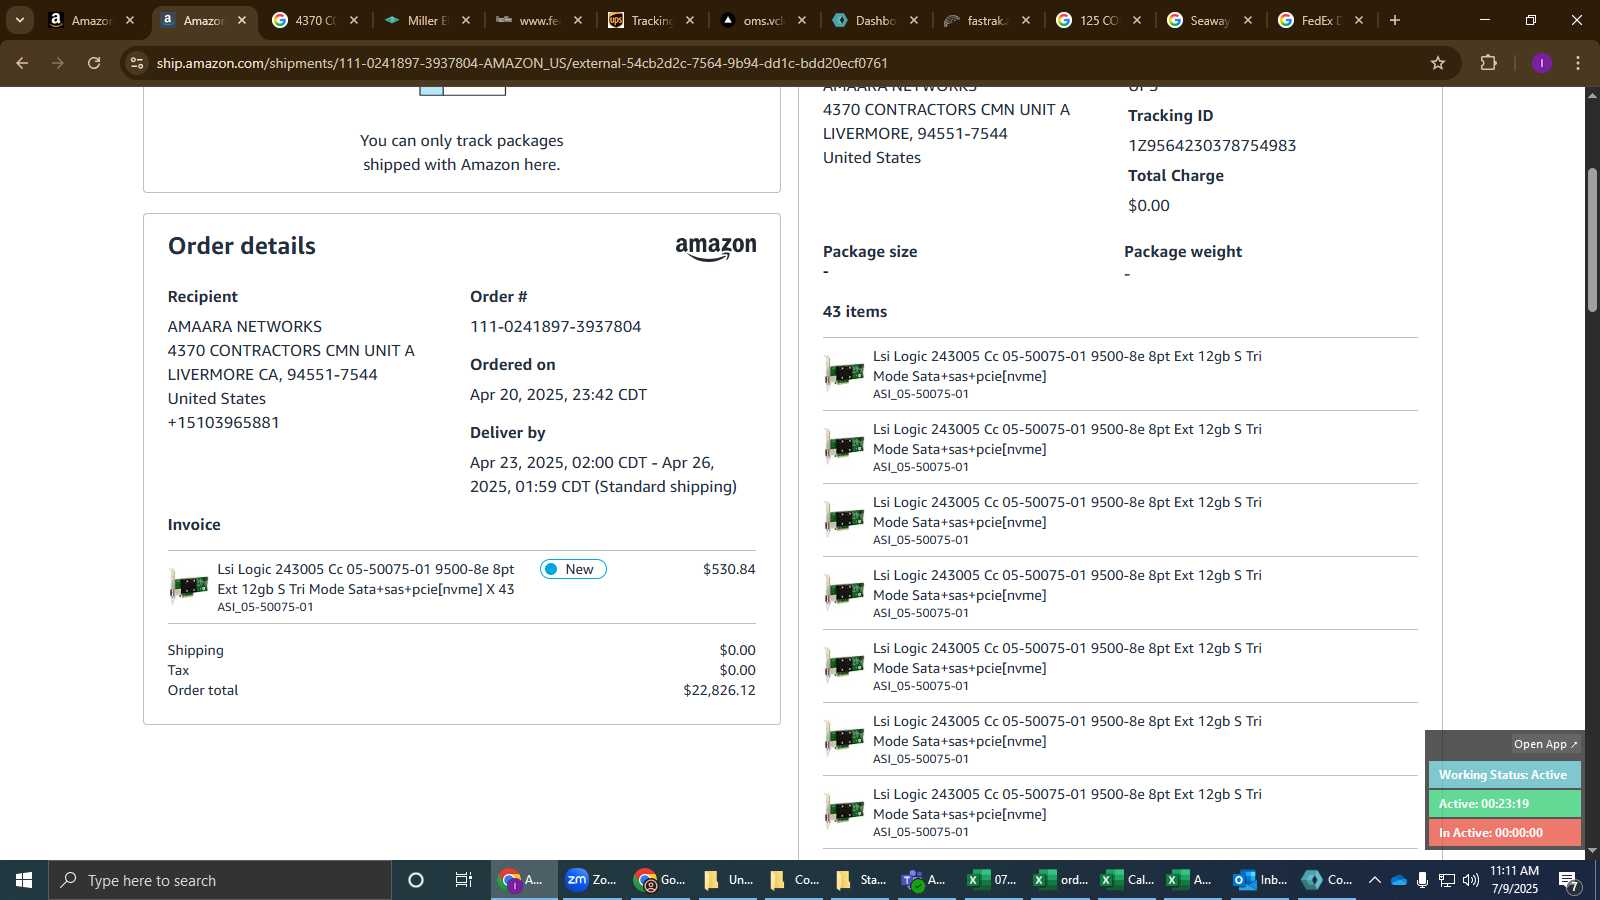View site information icon left of URL
1600x900 pixels.
[x=137, y=63]
